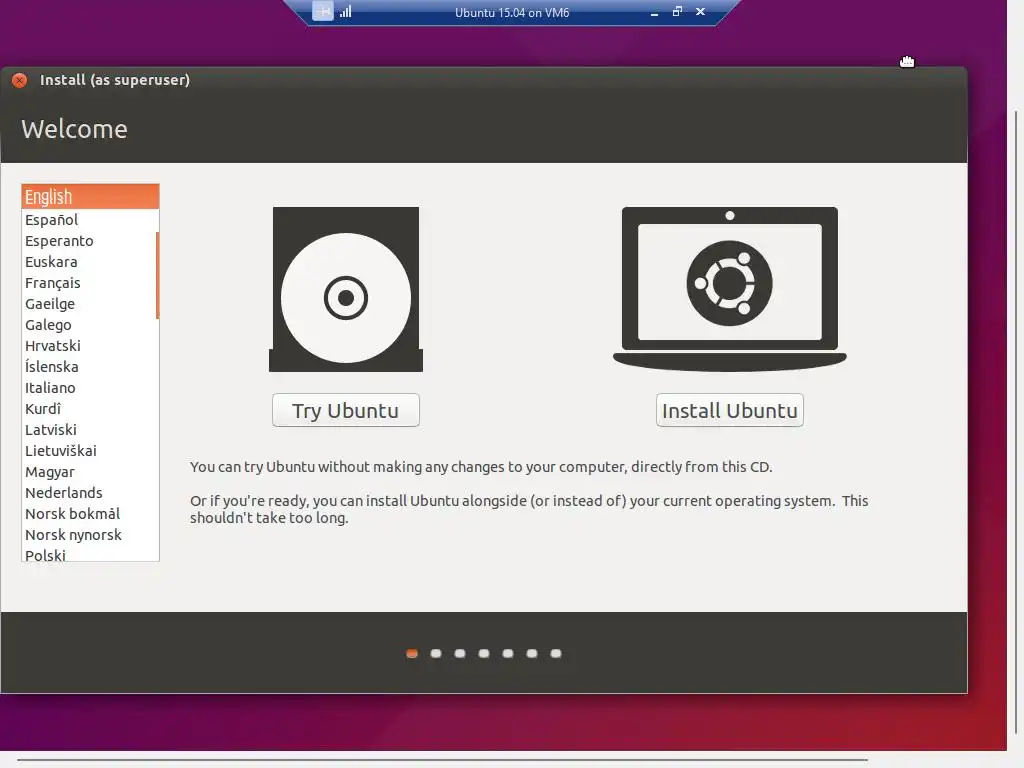Select Polski at the list bottom
1024x768 pixels.
(90, 554)
